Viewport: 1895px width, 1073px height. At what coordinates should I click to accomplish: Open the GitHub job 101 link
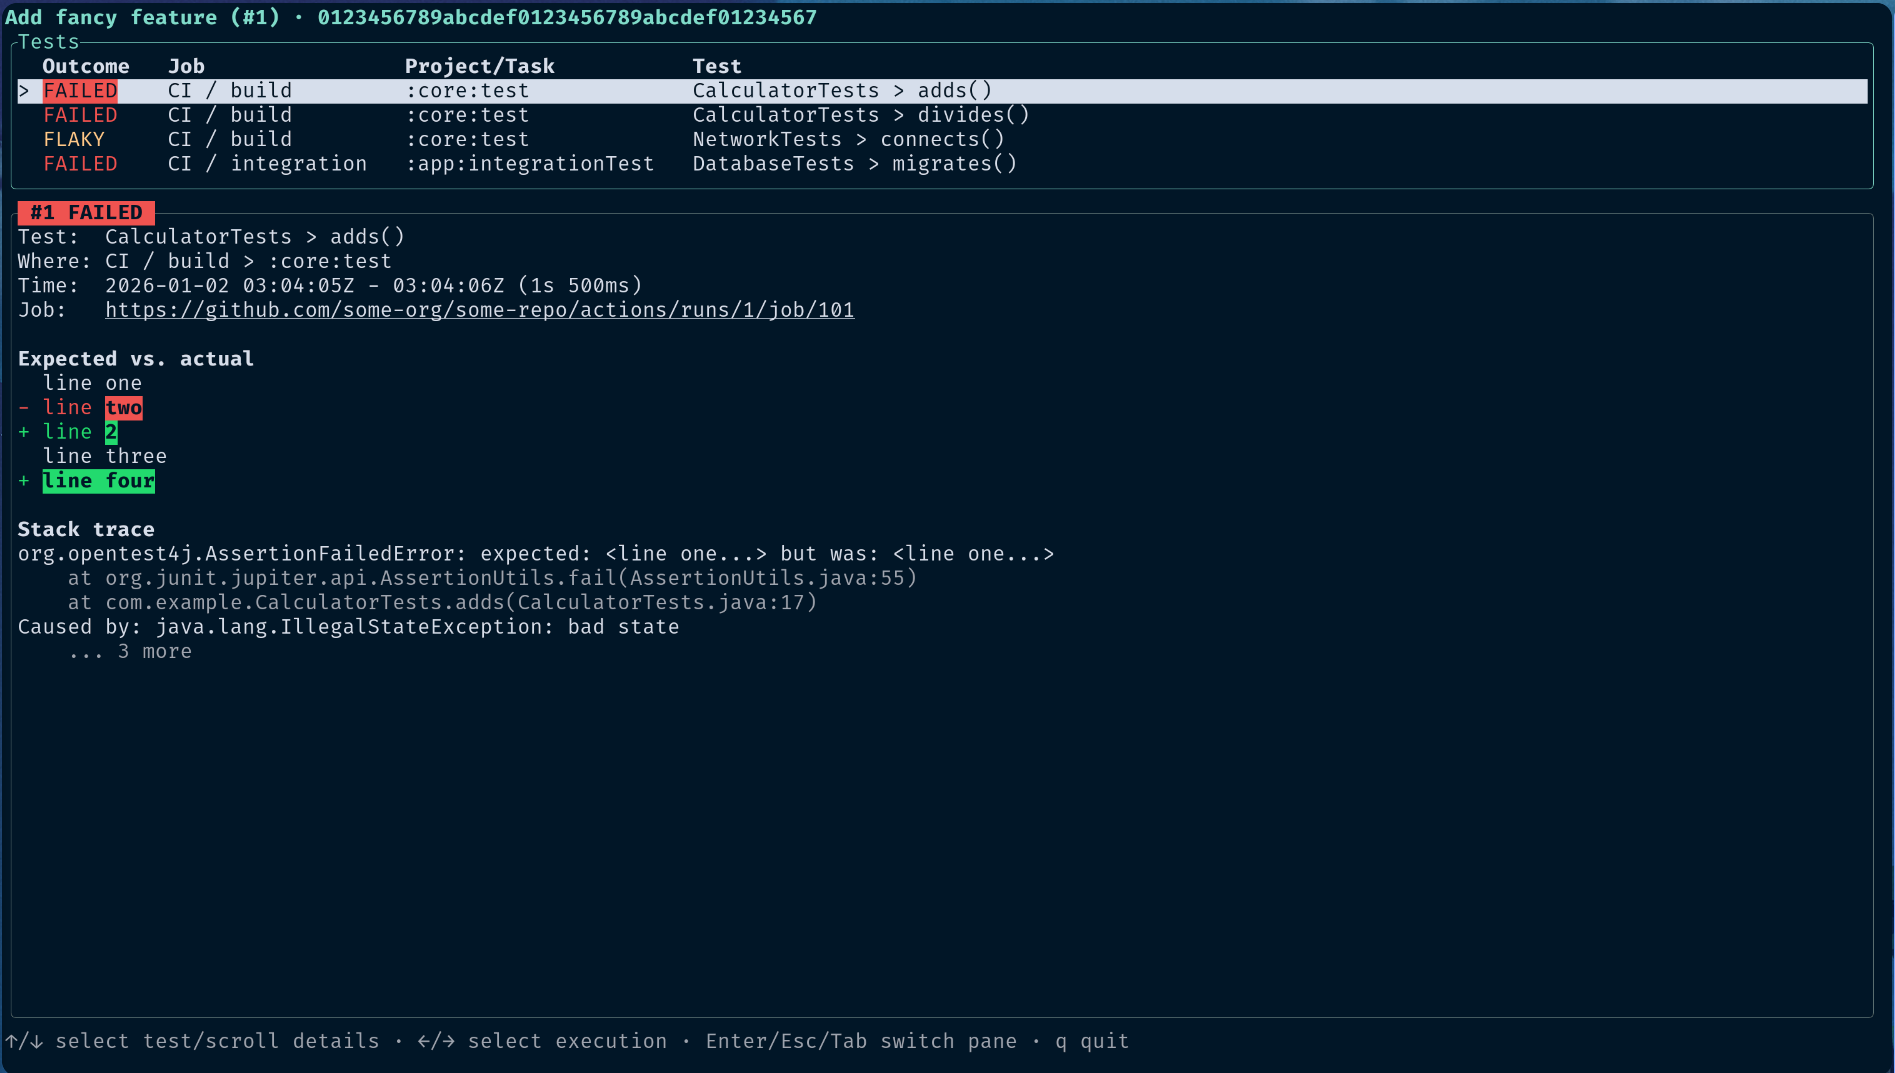(x=479, y=310)
